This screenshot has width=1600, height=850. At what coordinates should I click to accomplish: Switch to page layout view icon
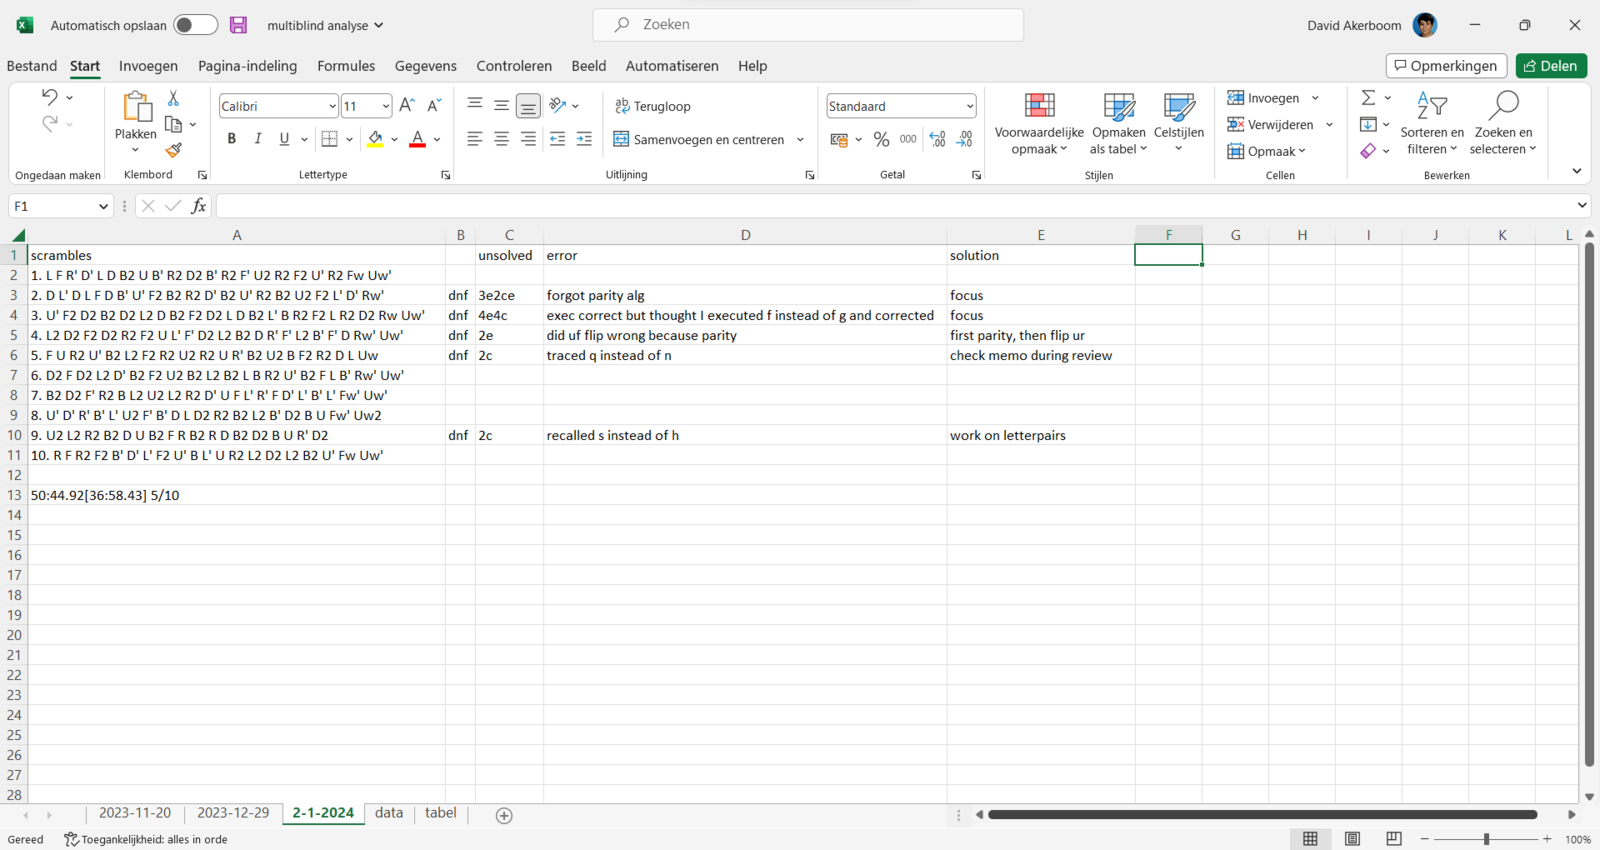pyautogui.click(x=1352, y=839)
